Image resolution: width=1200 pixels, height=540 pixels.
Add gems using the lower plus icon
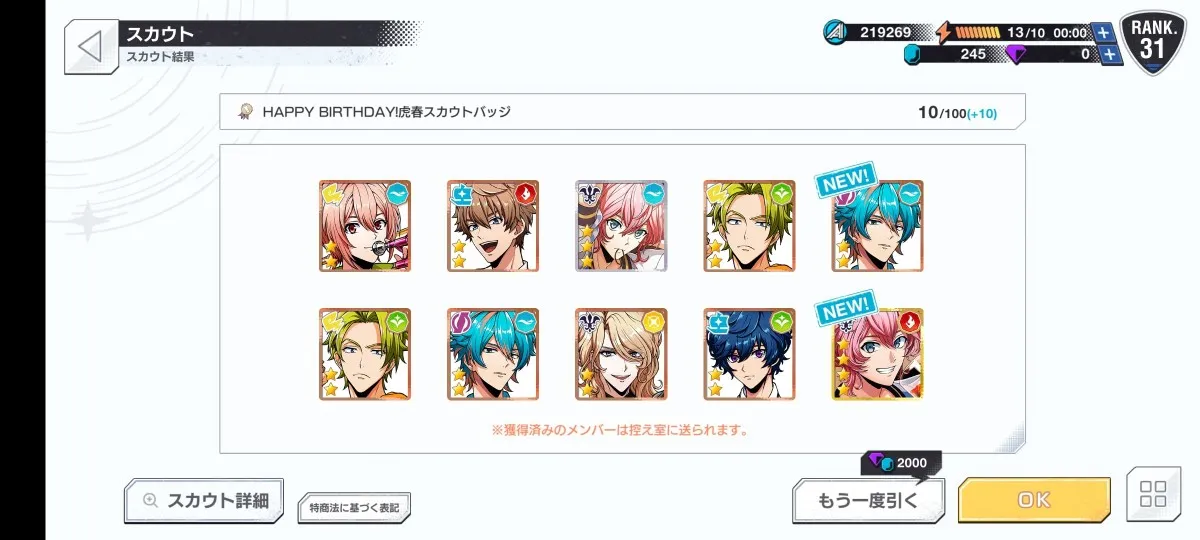pyautogui.click(x=1110, y=55)
